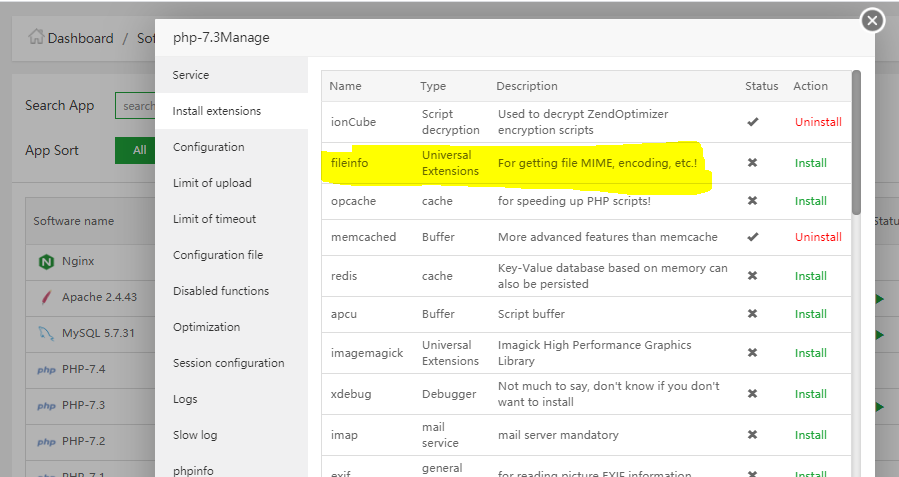
Task: Select the Disabled functions menu item
Action: 221,291
